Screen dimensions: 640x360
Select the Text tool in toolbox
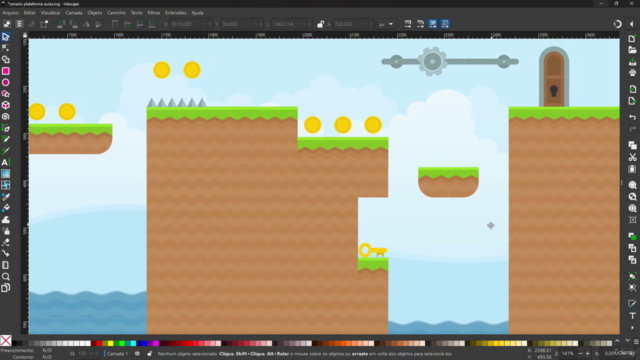click(5, 162)
